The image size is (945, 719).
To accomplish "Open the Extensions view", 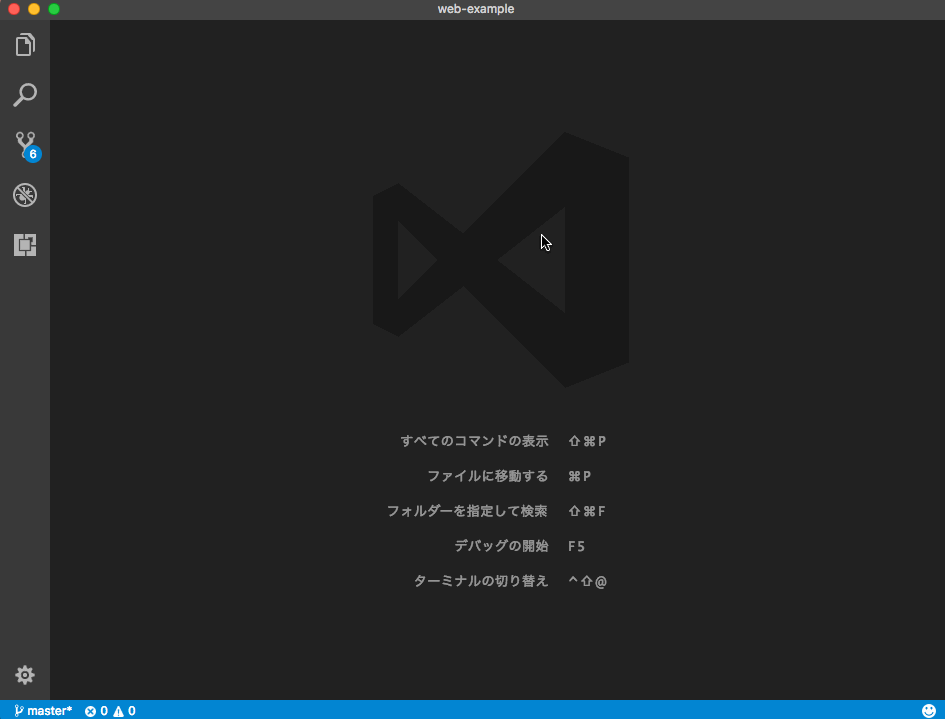I will click(x=25, y=245).
